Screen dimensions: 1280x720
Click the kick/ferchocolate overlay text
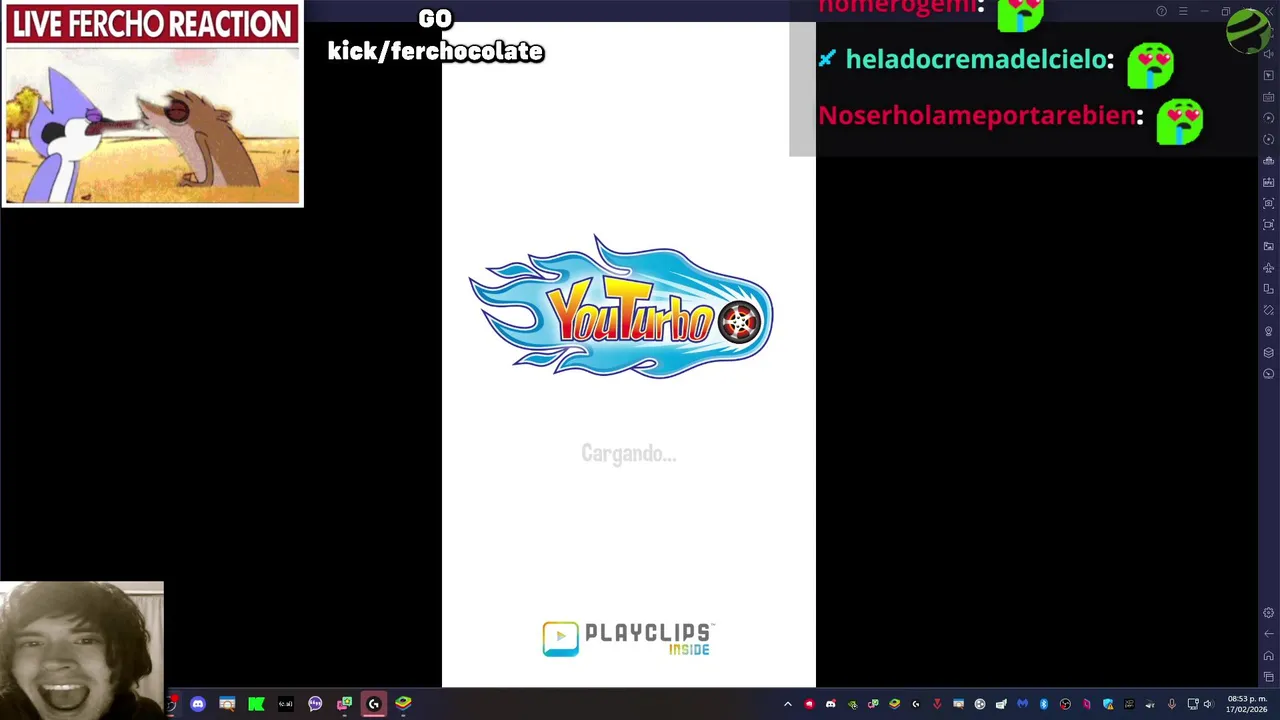tap(436, 51)
